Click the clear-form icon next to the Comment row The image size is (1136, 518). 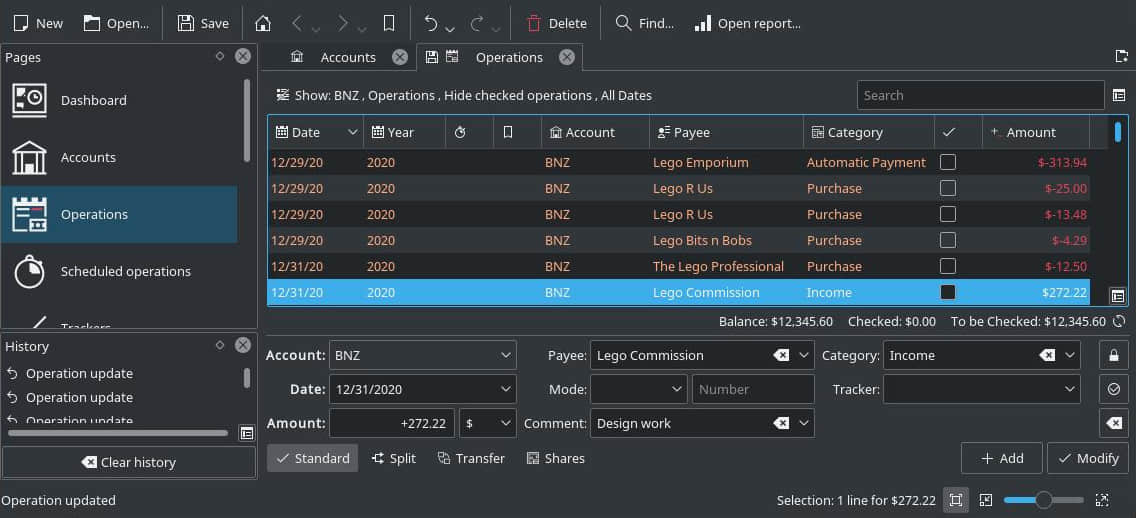point(1114,423)
